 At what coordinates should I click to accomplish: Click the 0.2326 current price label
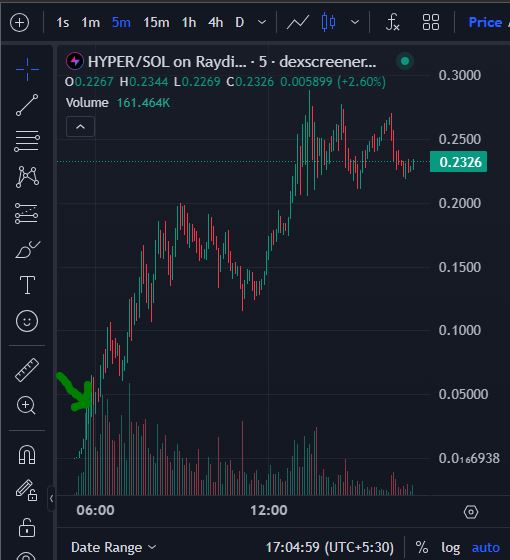pyautogui.click(x=458, y=162)
